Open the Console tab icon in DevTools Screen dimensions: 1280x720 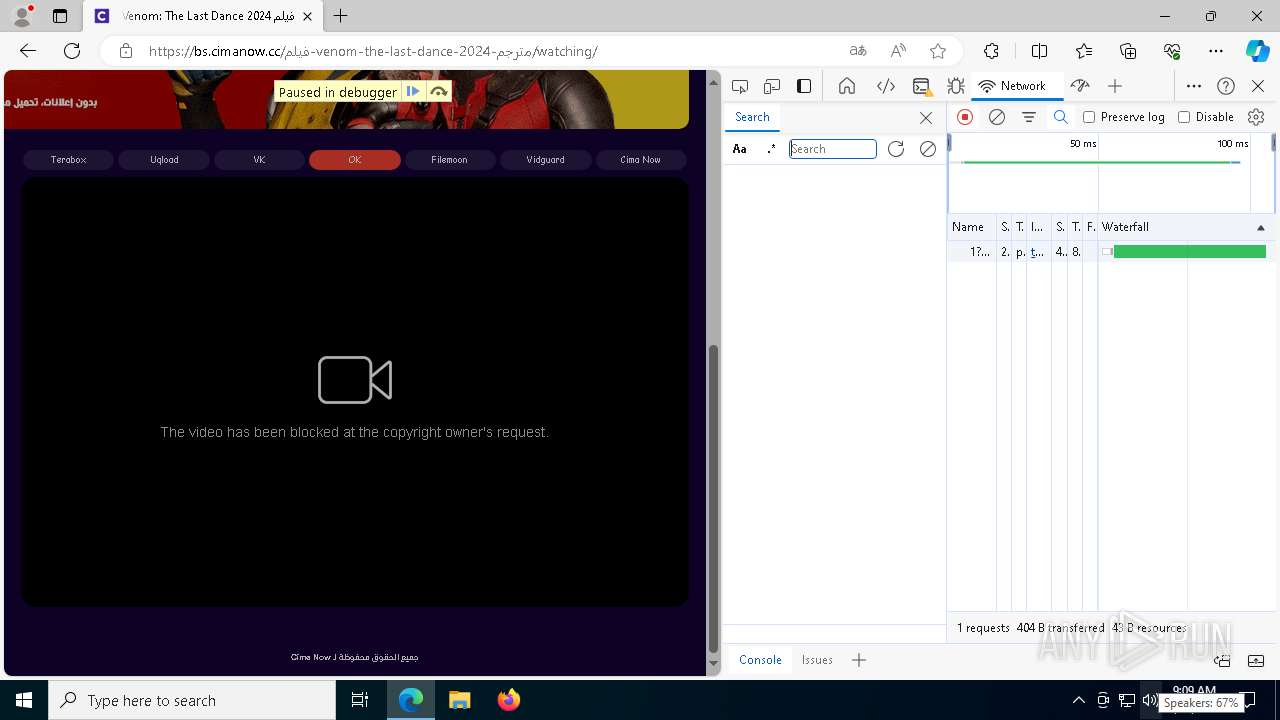pos(922,86)
